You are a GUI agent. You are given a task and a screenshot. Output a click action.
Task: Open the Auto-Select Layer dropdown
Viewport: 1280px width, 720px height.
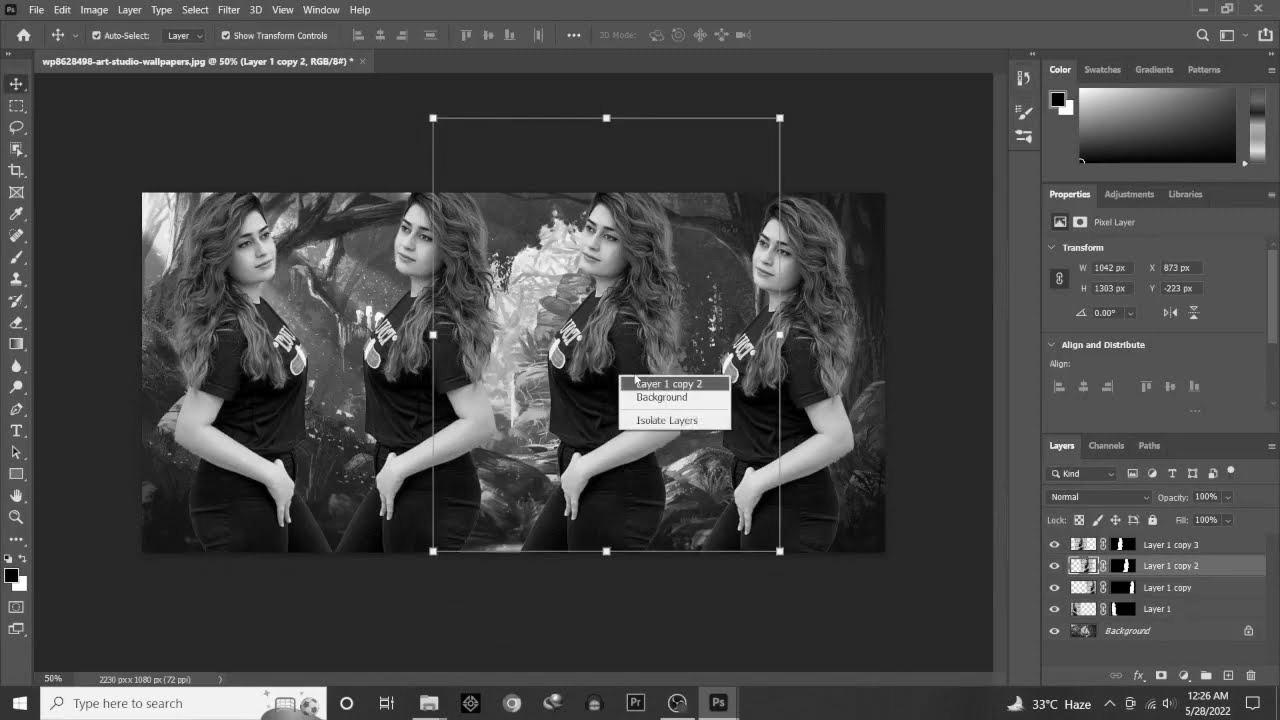185,35
